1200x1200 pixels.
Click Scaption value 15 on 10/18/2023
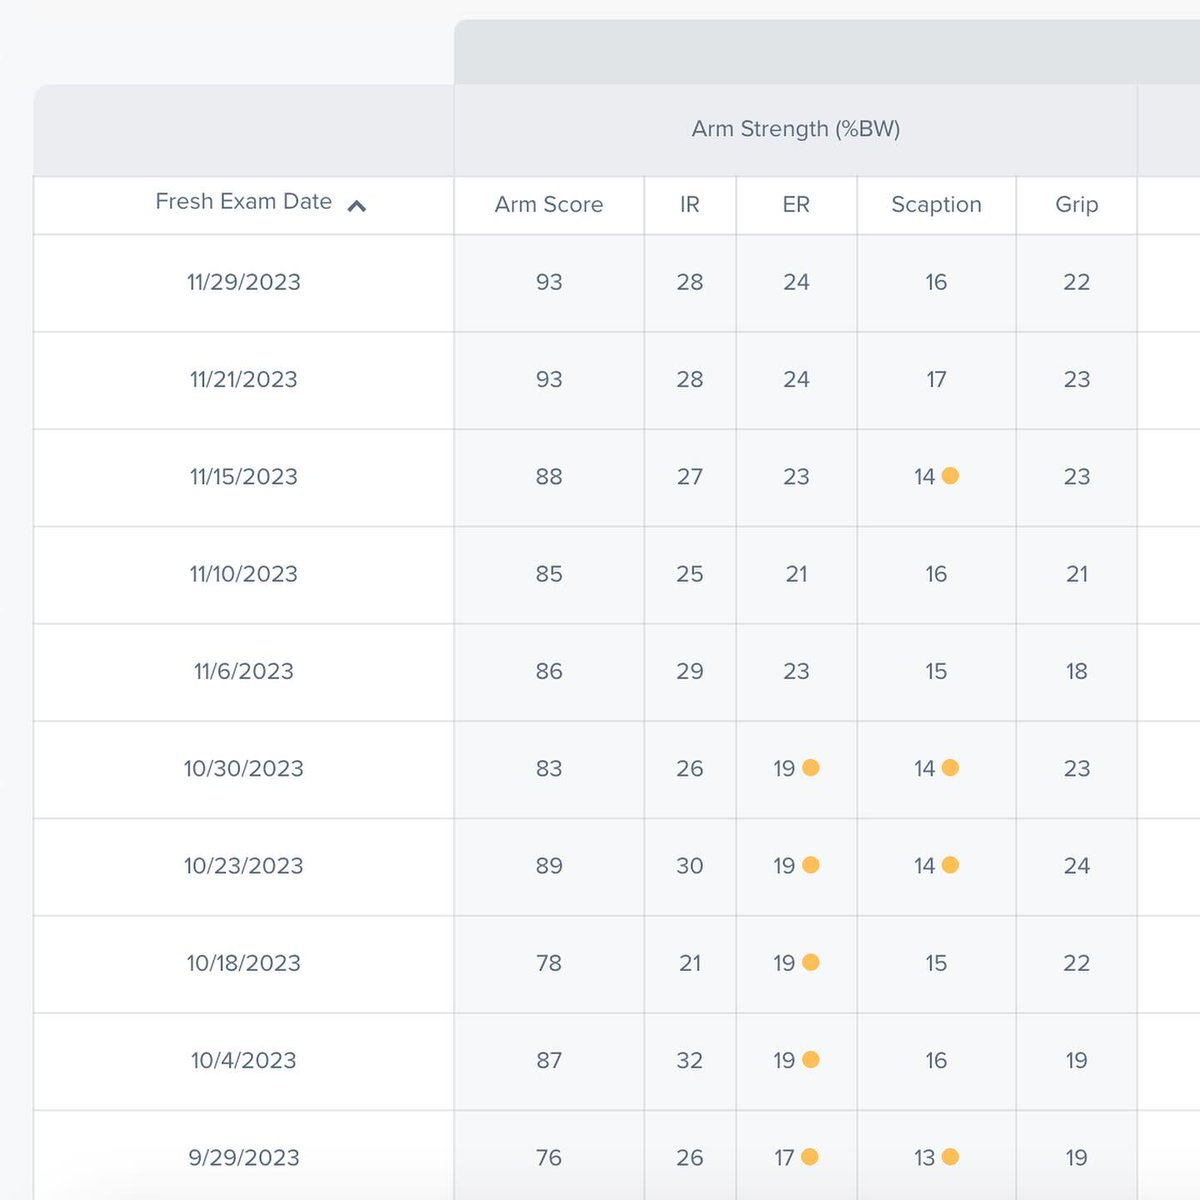(936, 964)
